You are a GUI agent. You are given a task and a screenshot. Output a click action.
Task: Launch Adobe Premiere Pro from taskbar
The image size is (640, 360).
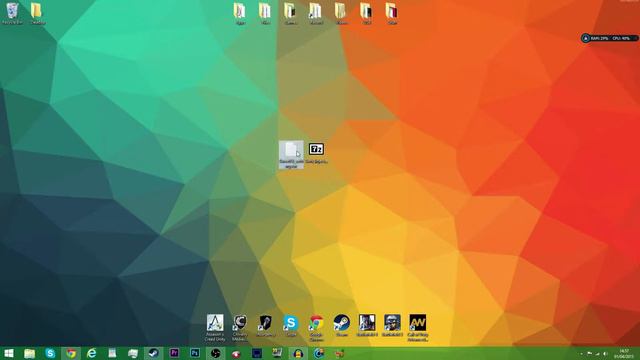pos(174,353)
